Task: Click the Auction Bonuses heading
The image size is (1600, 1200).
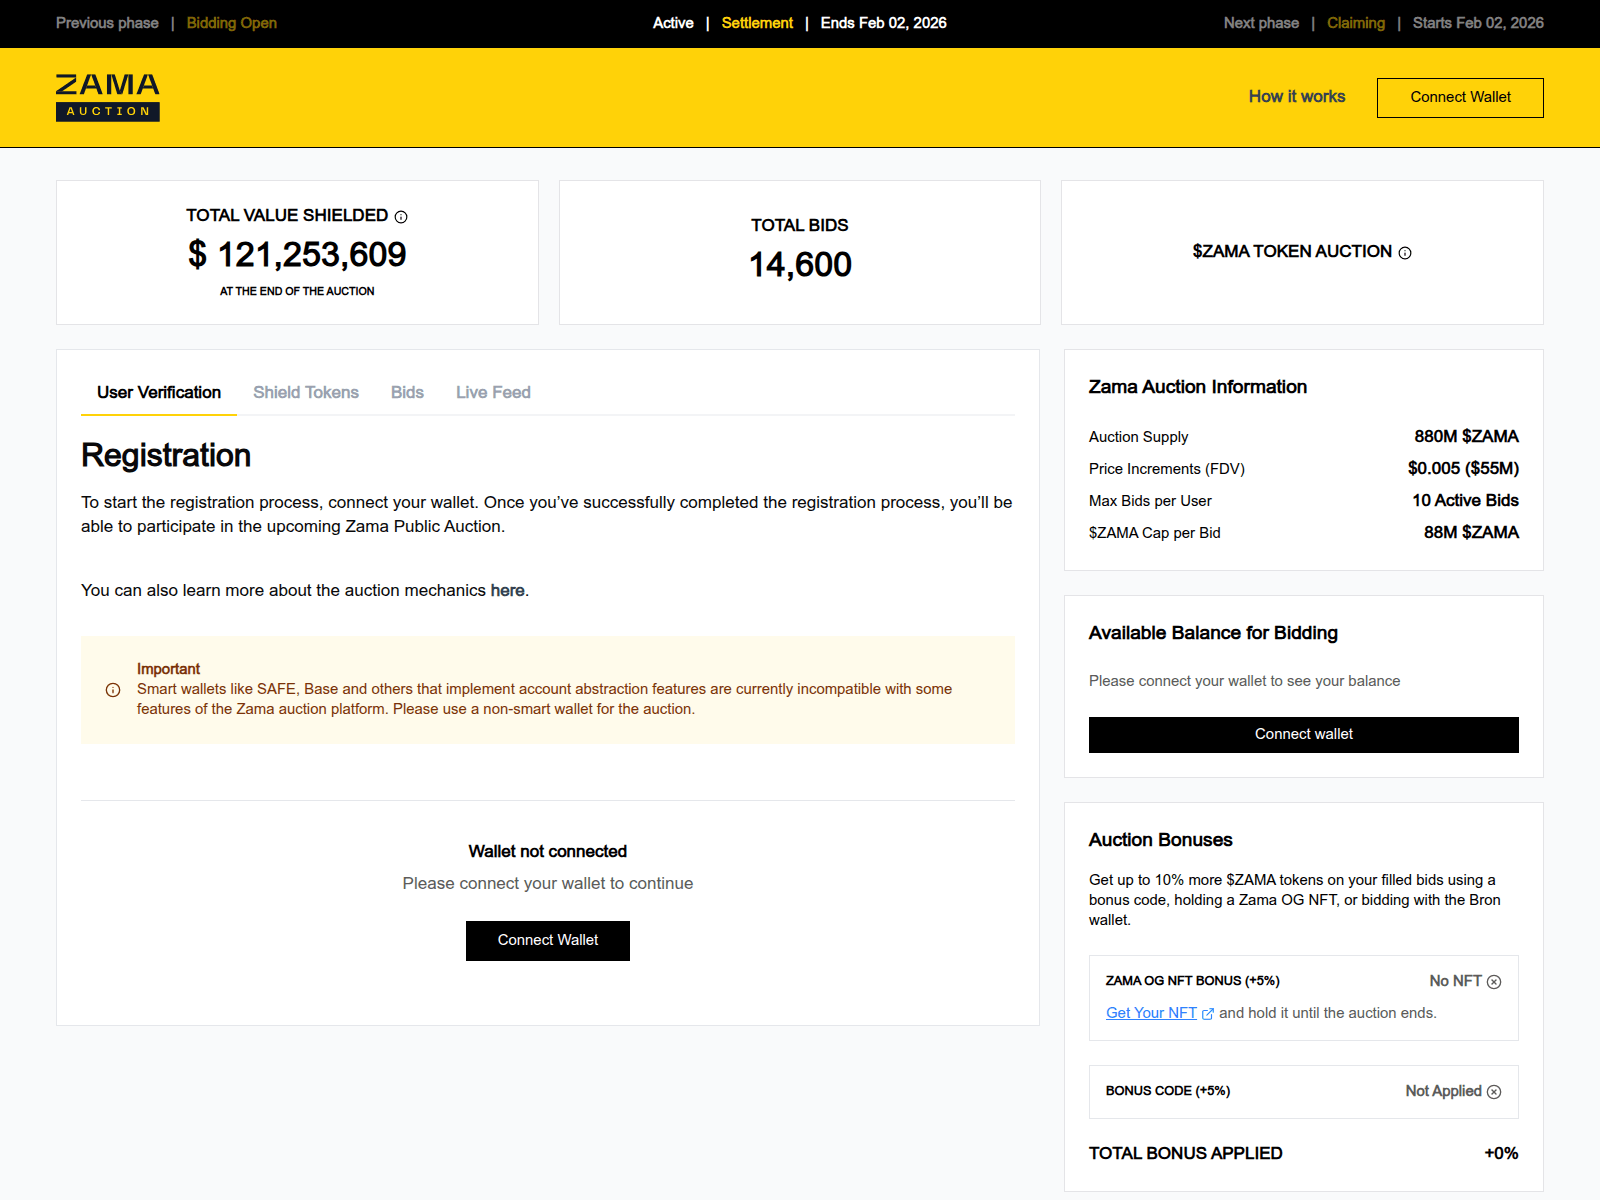Action: [1160, 841]
